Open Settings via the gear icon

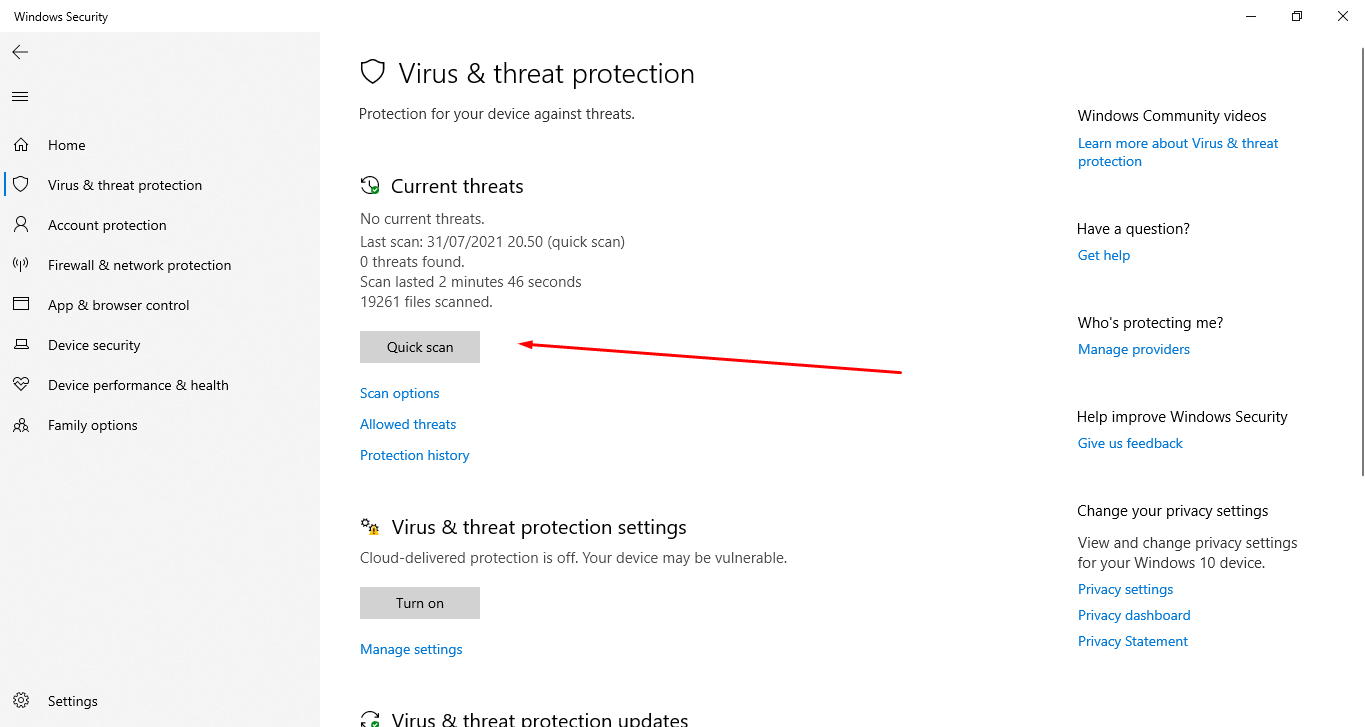(x=21, y=701)
